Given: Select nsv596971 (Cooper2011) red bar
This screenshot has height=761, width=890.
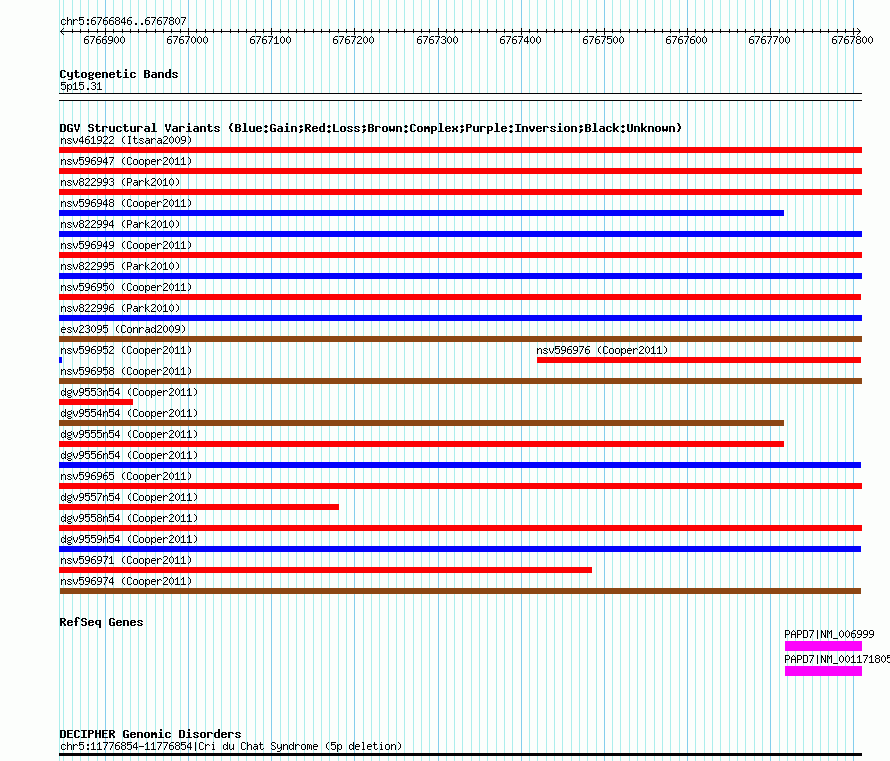Looking at the screenshot, I should 325,570.
